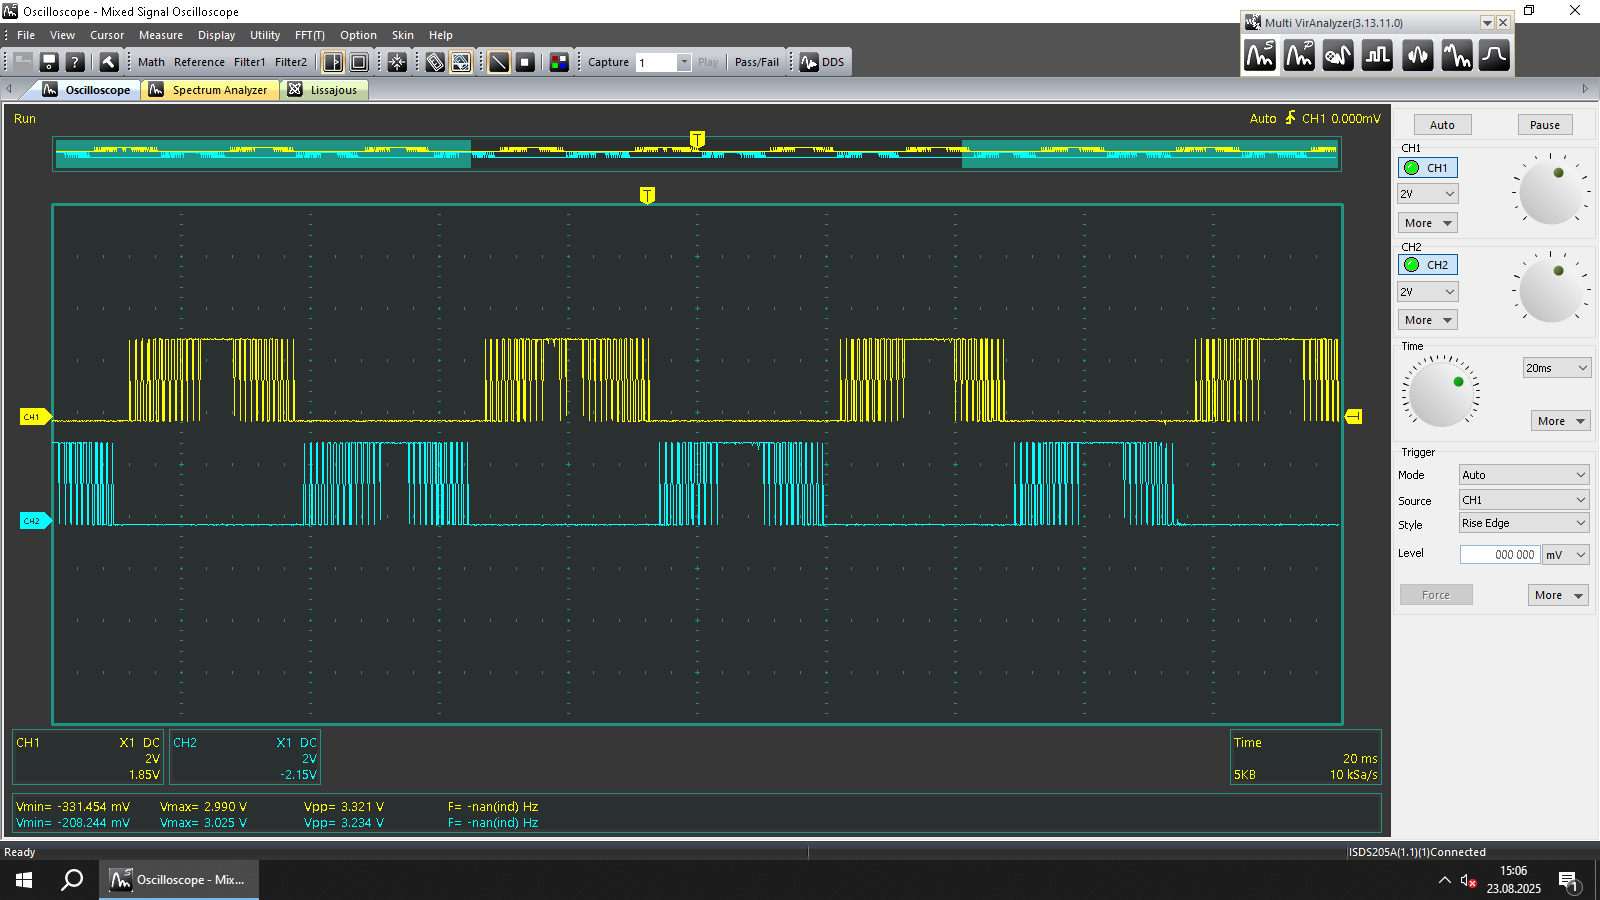Open the Measure menu
This screenshot has height=900, width=1600.
pos(160,35)
